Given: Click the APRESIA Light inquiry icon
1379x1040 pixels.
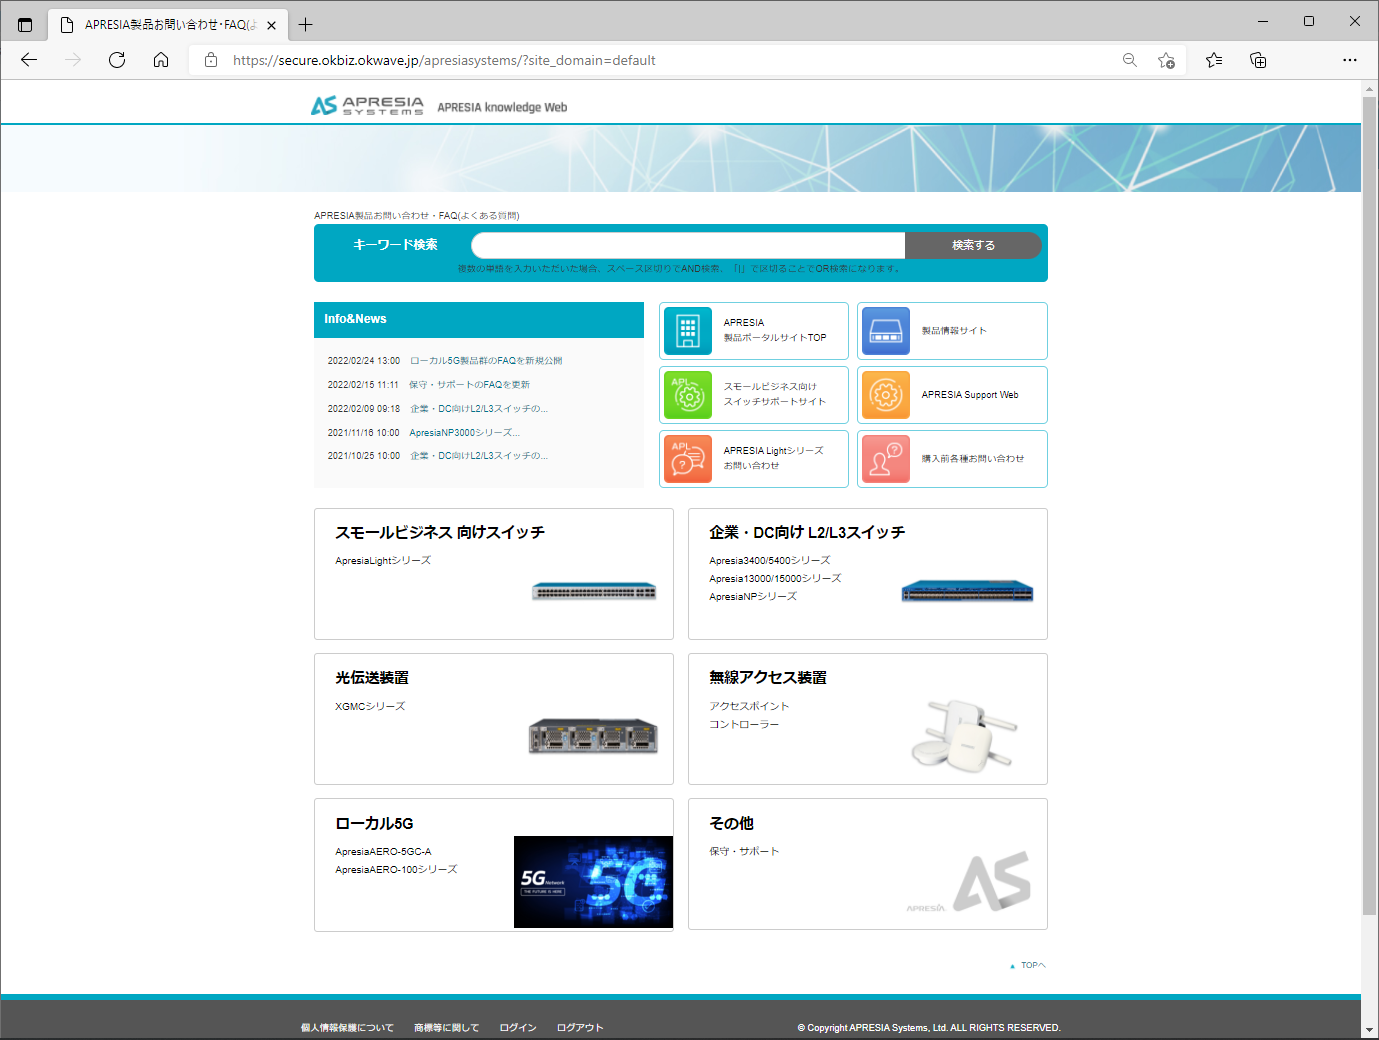Looking at the screenshot, I should (x=688, y=459).
